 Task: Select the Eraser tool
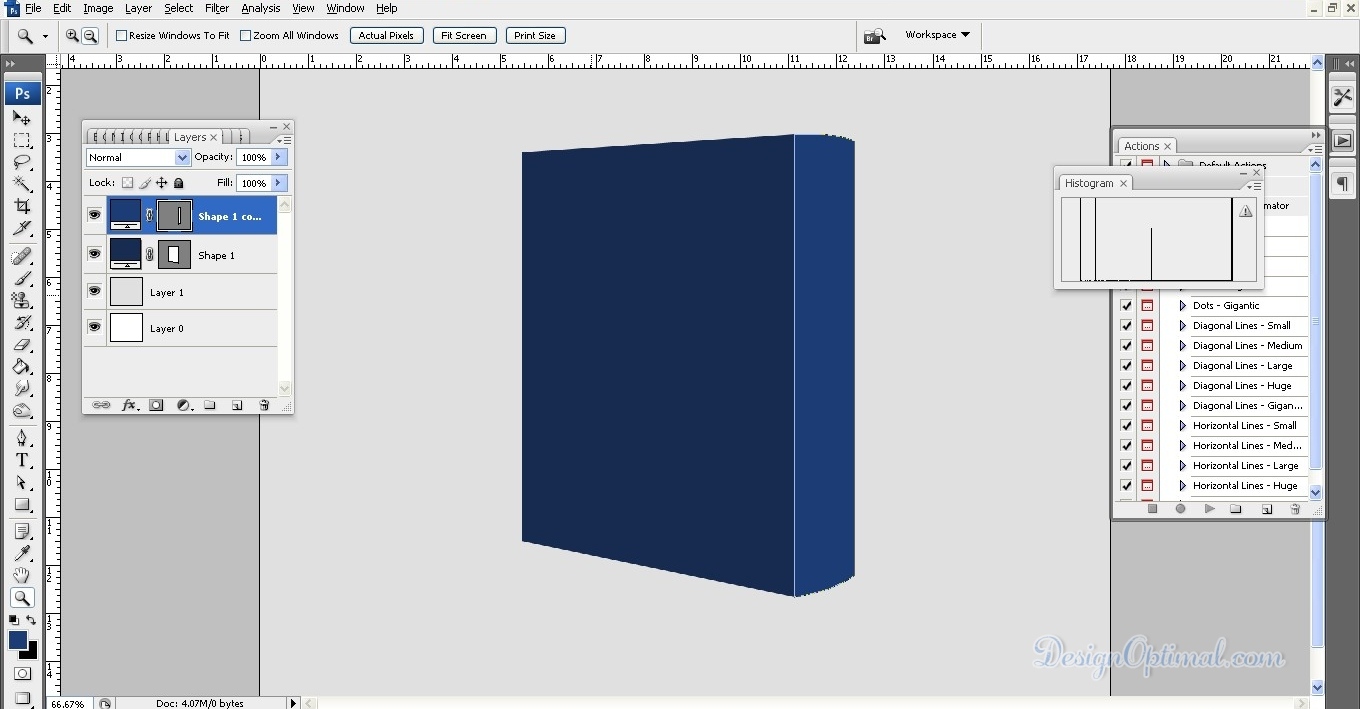click(x=22, y=344)
